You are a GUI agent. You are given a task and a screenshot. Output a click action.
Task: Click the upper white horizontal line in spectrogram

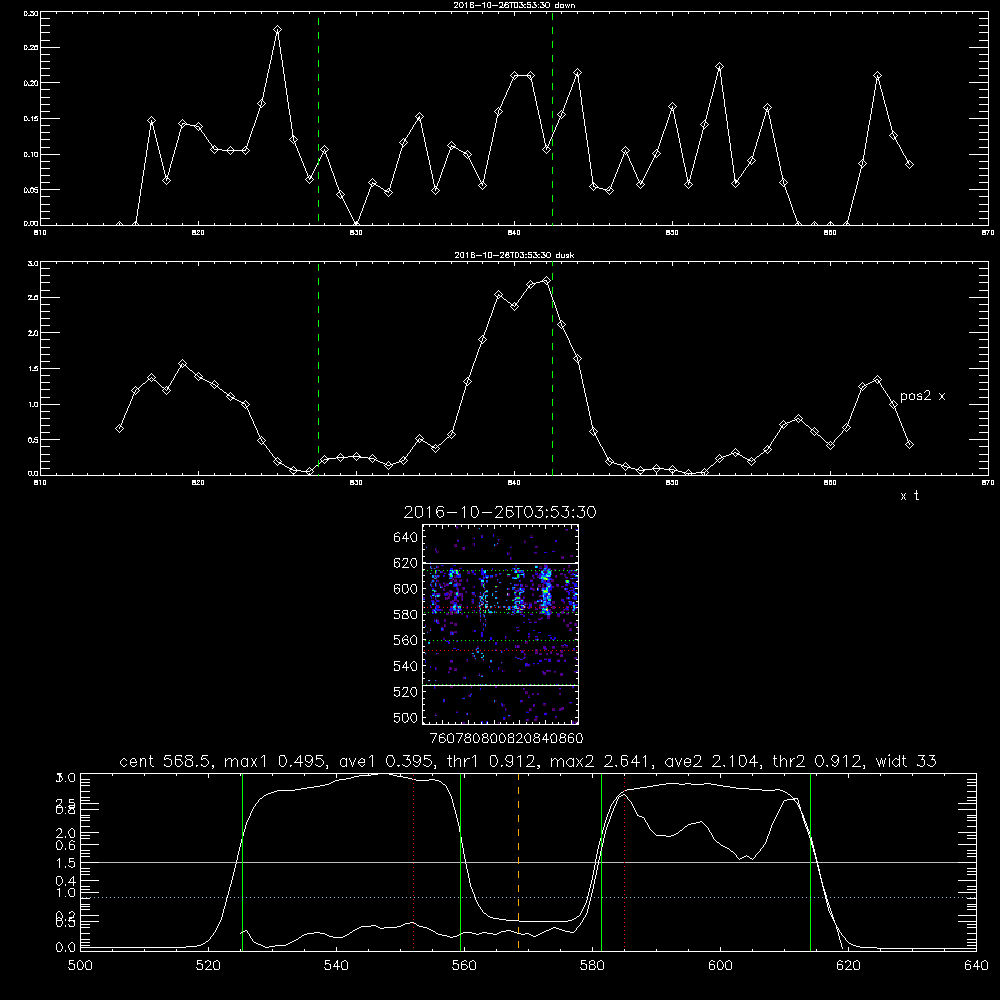tap(501, 563)
